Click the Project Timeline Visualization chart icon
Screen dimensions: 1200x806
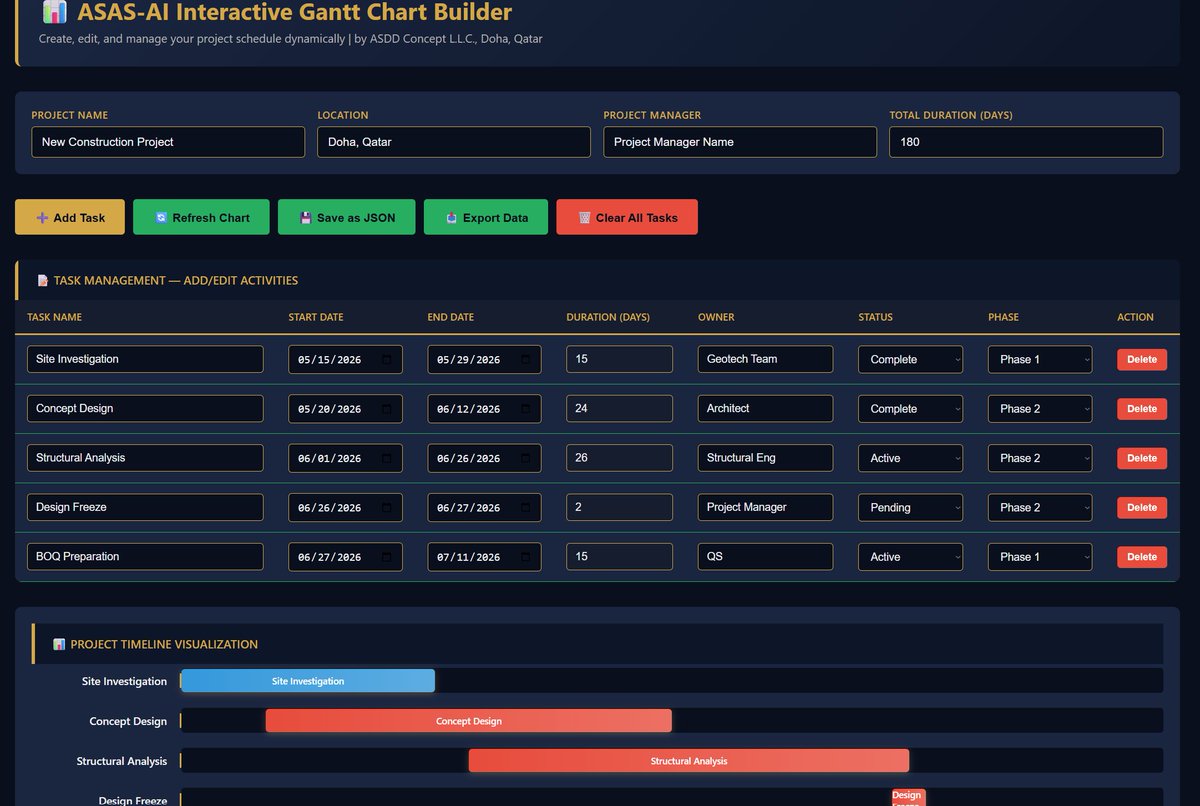coord(59,645)
